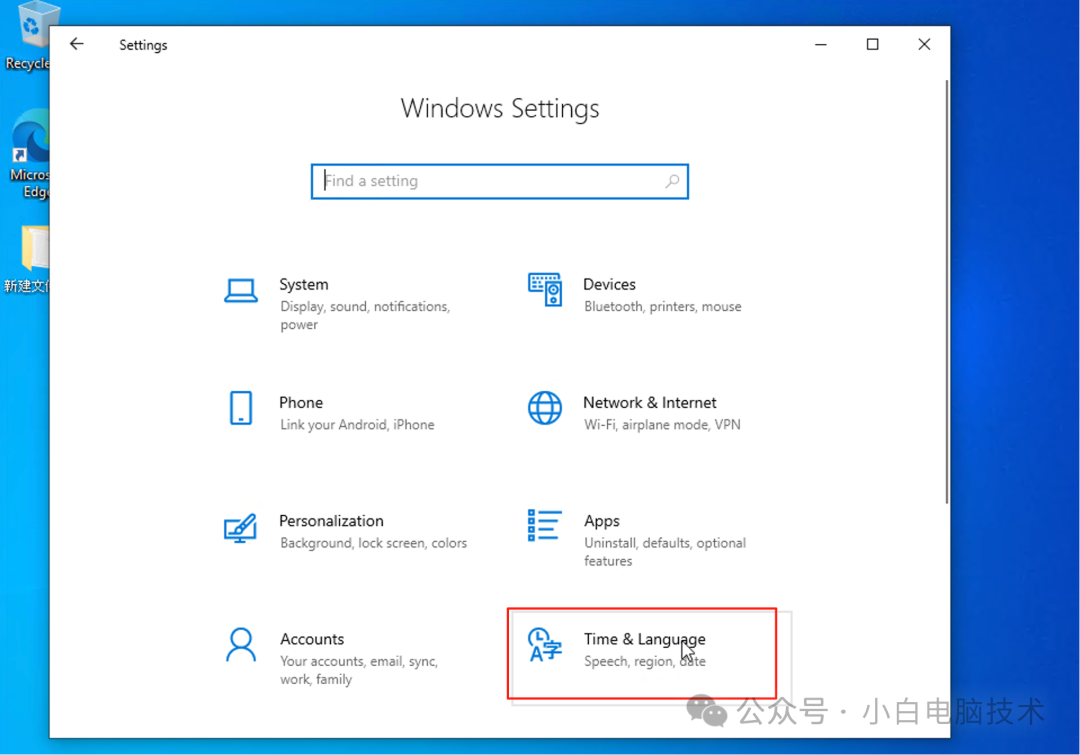Open Accounts title text
Screen dimensions: 1080x755
pyautogui.click(x=312, y=639)
